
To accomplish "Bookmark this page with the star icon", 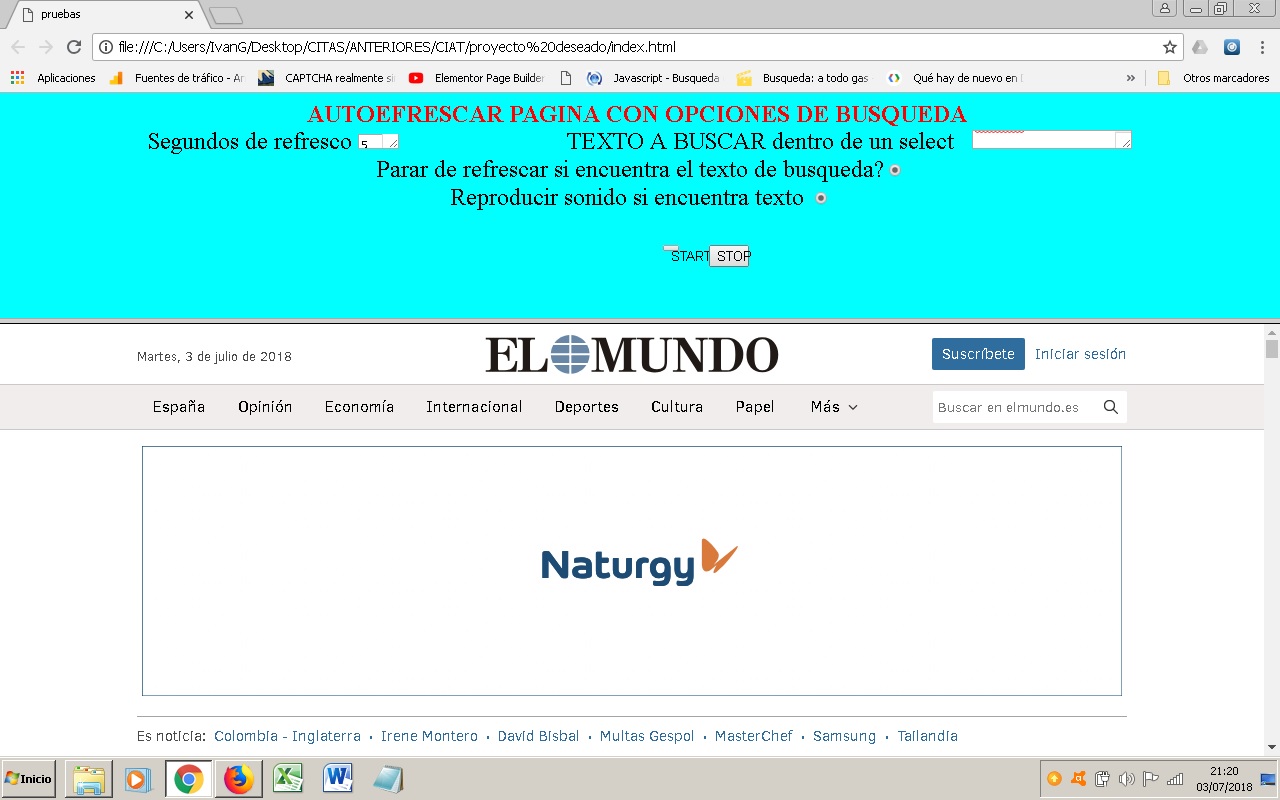I will pos(1170,47).
